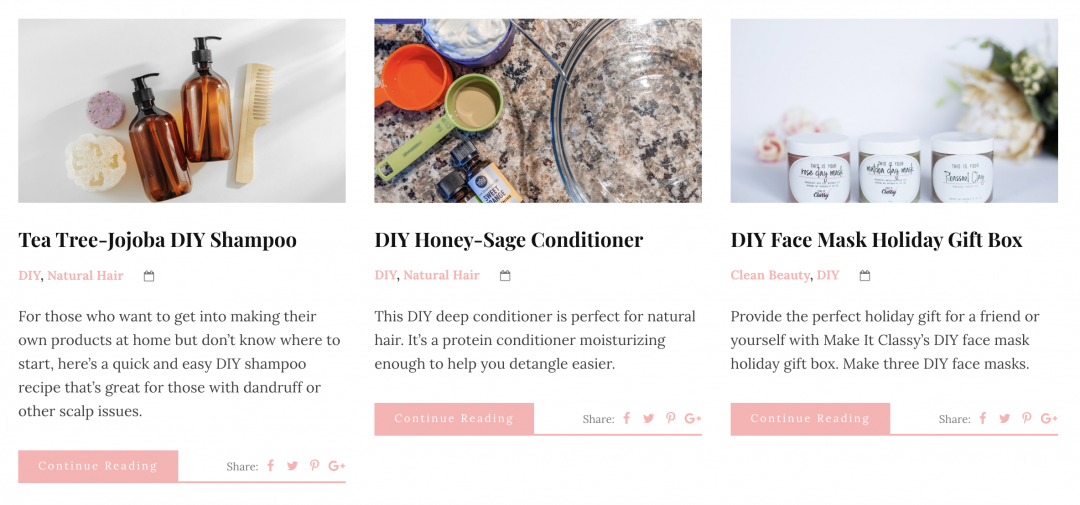Continue Reading the Tea Tree-Jojoba Shampoo post

coord(98,466)
